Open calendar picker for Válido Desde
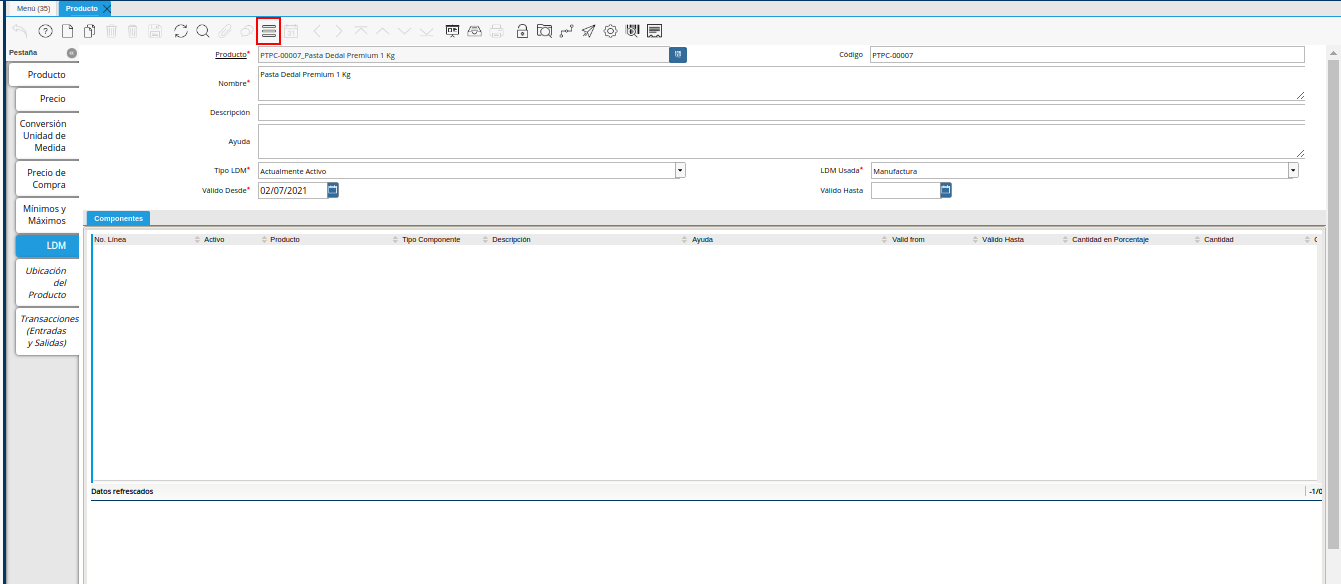 (x=334, y=189)
